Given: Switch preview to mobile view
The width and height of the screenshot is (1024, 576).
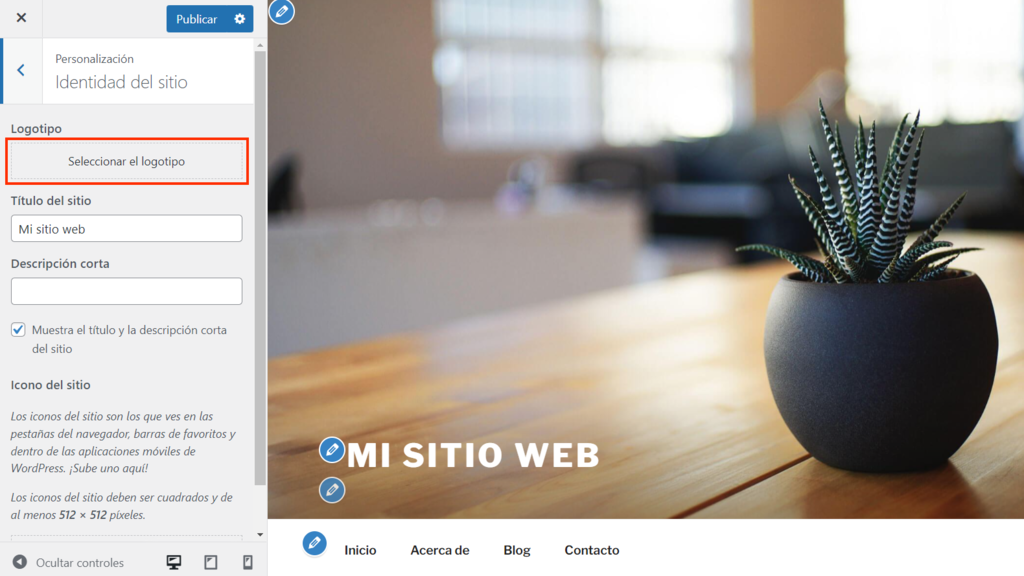Looking at the screenshot, I should 246,562.
